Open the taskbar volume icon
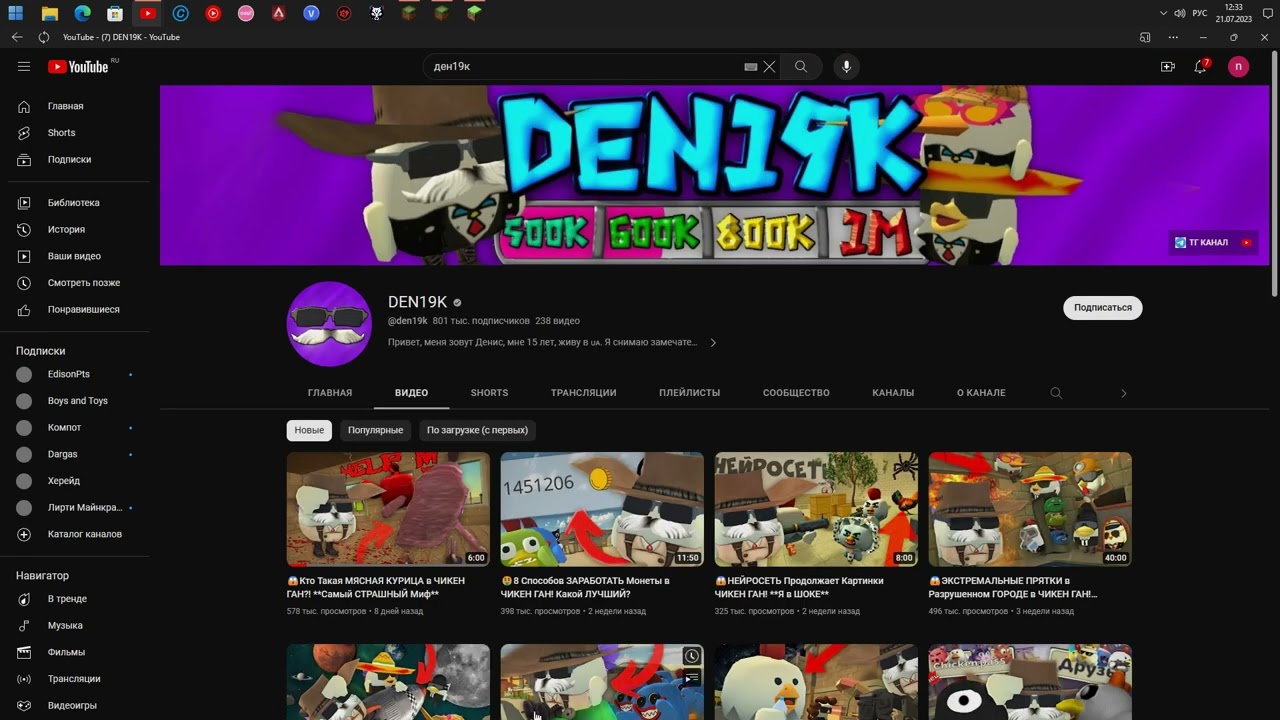The width and height of the screenshot is (1280, 720). [x=1180, y=13]
